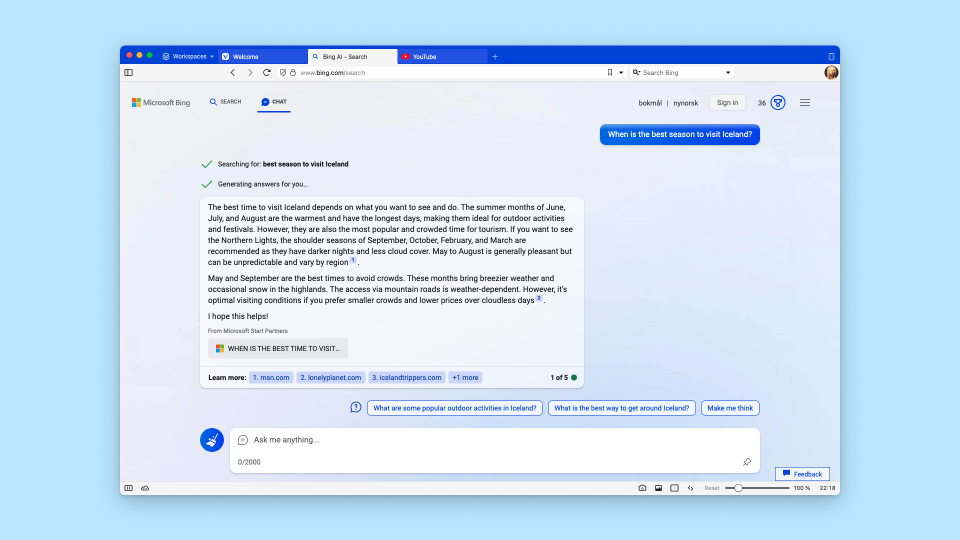The width and height of the screenshot is (960, 540).
Task: Click the 1 of 5 response counter
Action: (x=559, y=378)
